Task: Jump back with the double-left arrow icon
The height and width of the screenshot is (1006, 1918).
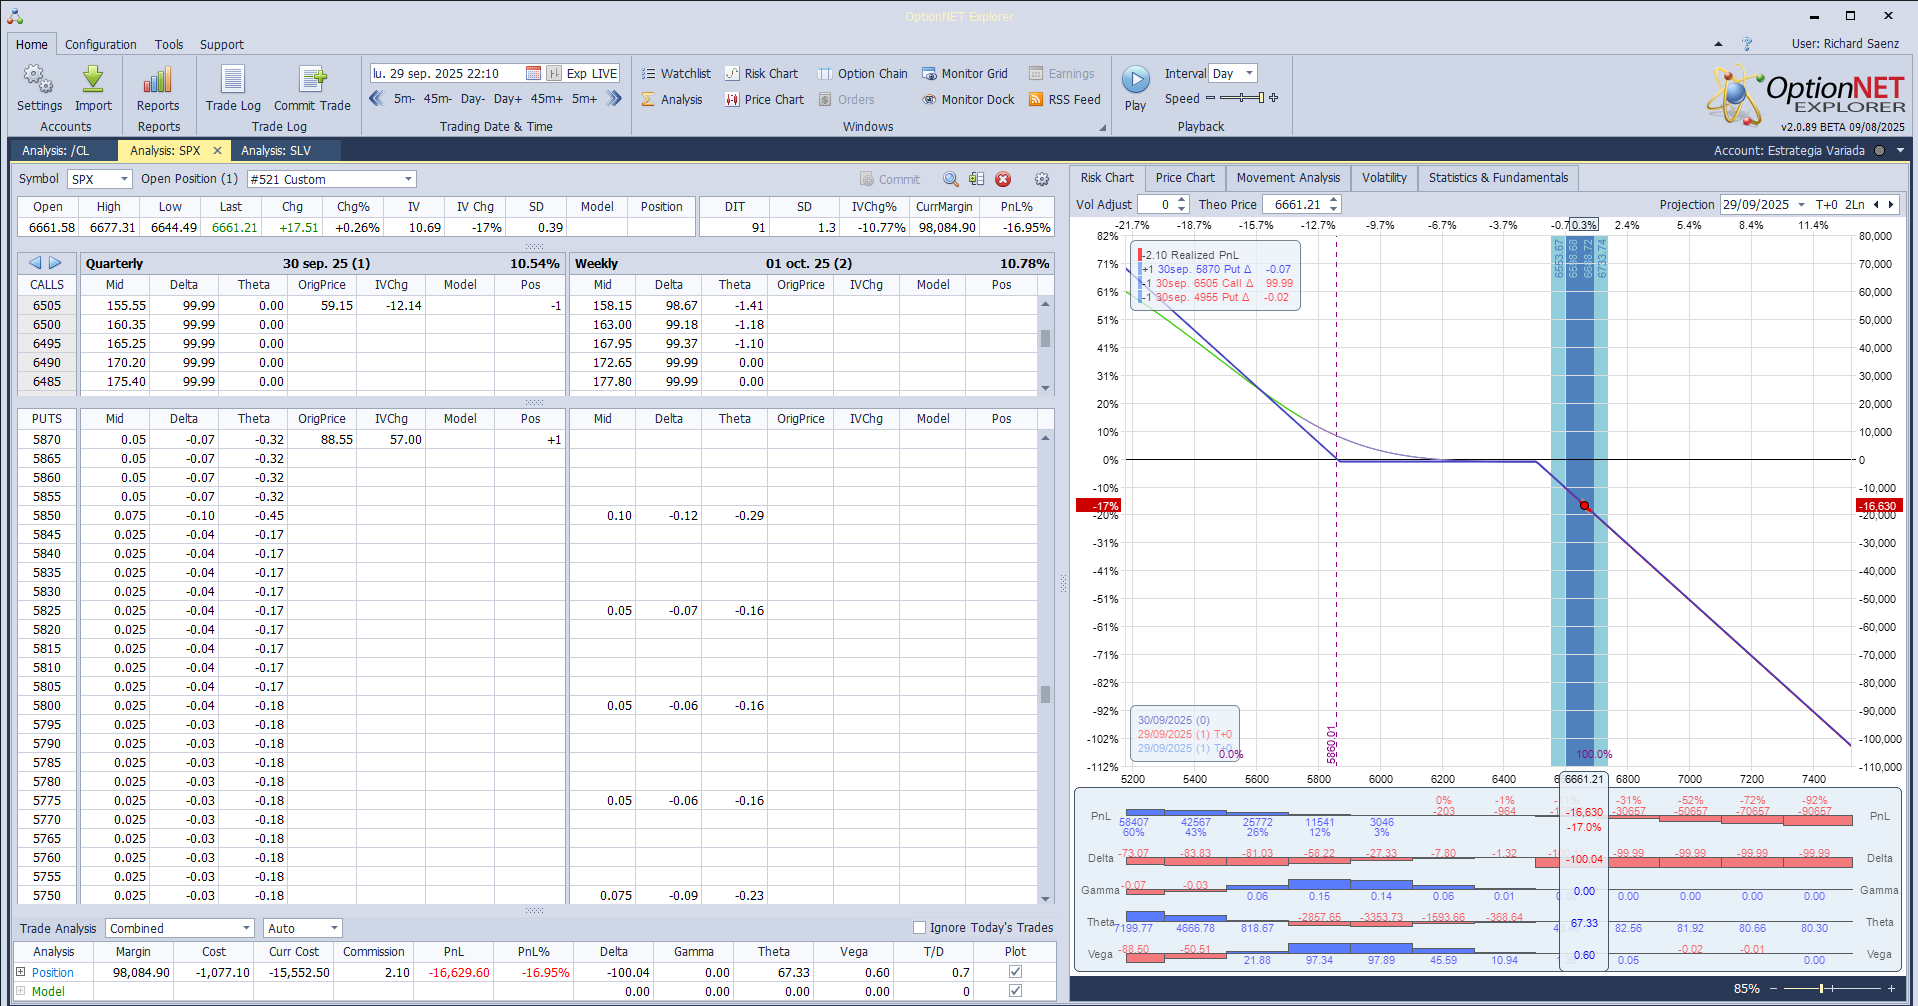Action: coord(376,98)
